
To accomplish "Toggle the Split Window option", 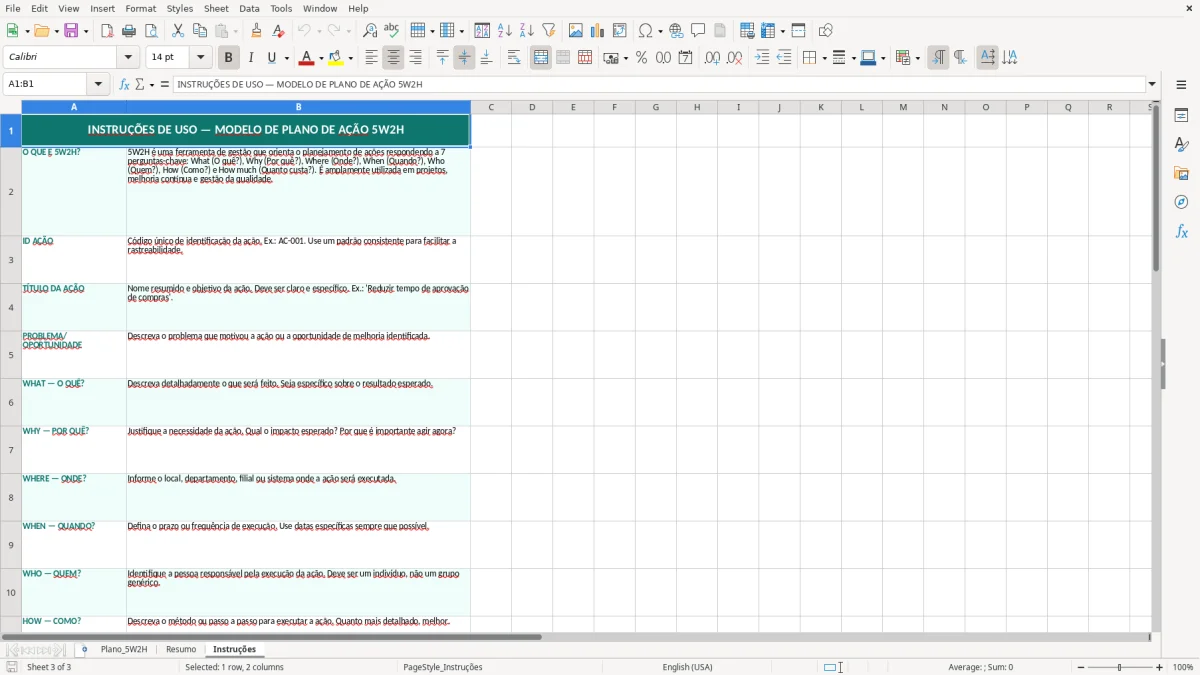I will point(798,31).
